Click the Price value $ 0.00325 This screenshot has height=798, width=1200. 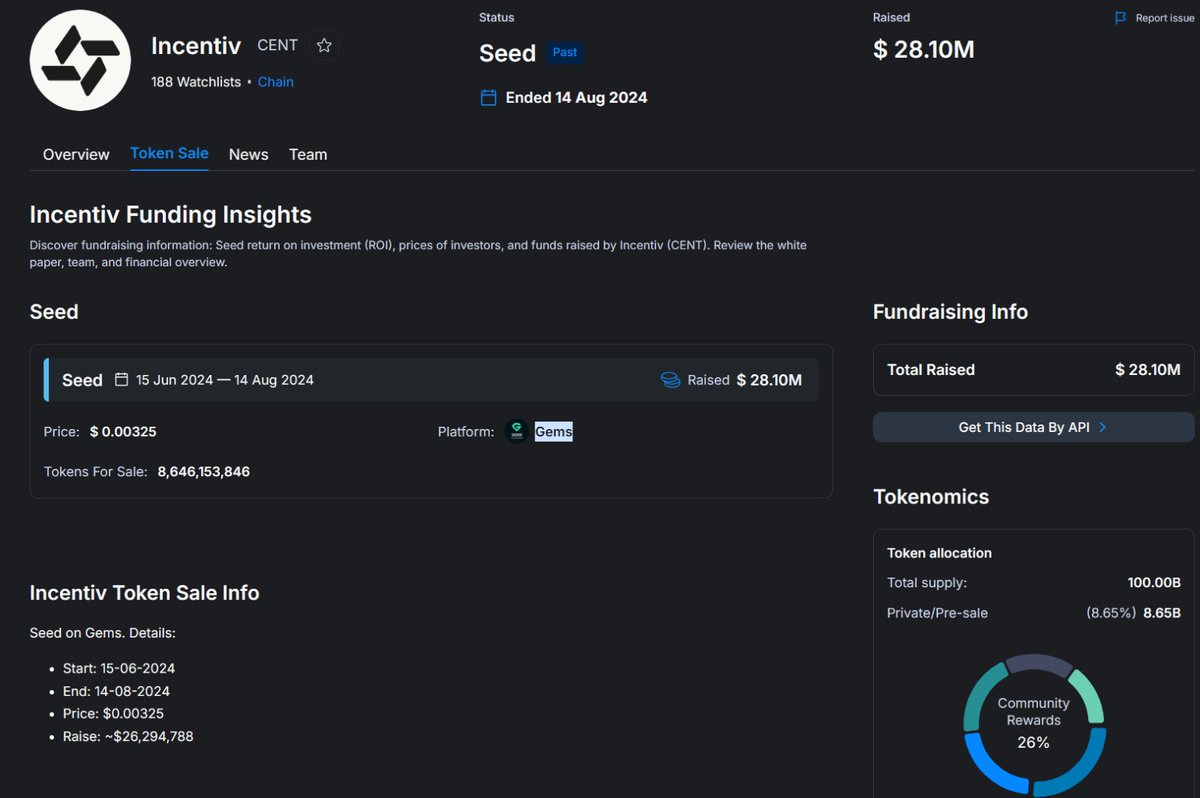coord(123,432)
